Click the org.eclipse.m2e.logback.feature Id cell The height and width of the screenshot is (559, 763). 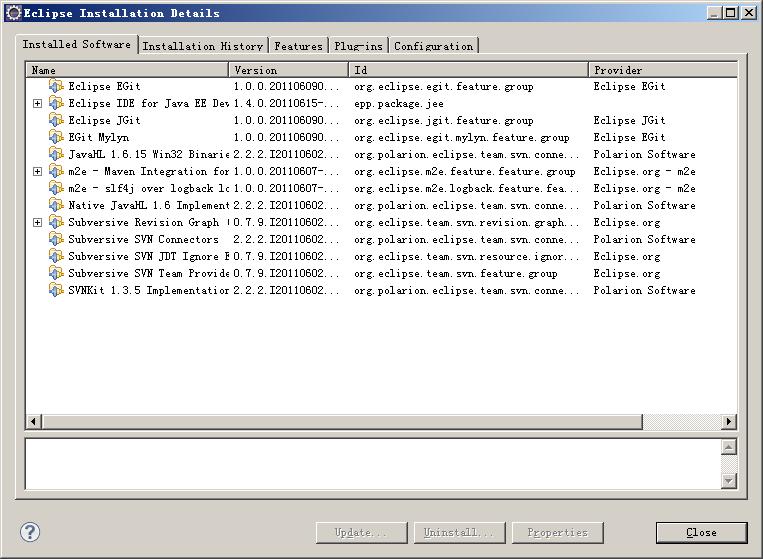[x=467, y=189]
